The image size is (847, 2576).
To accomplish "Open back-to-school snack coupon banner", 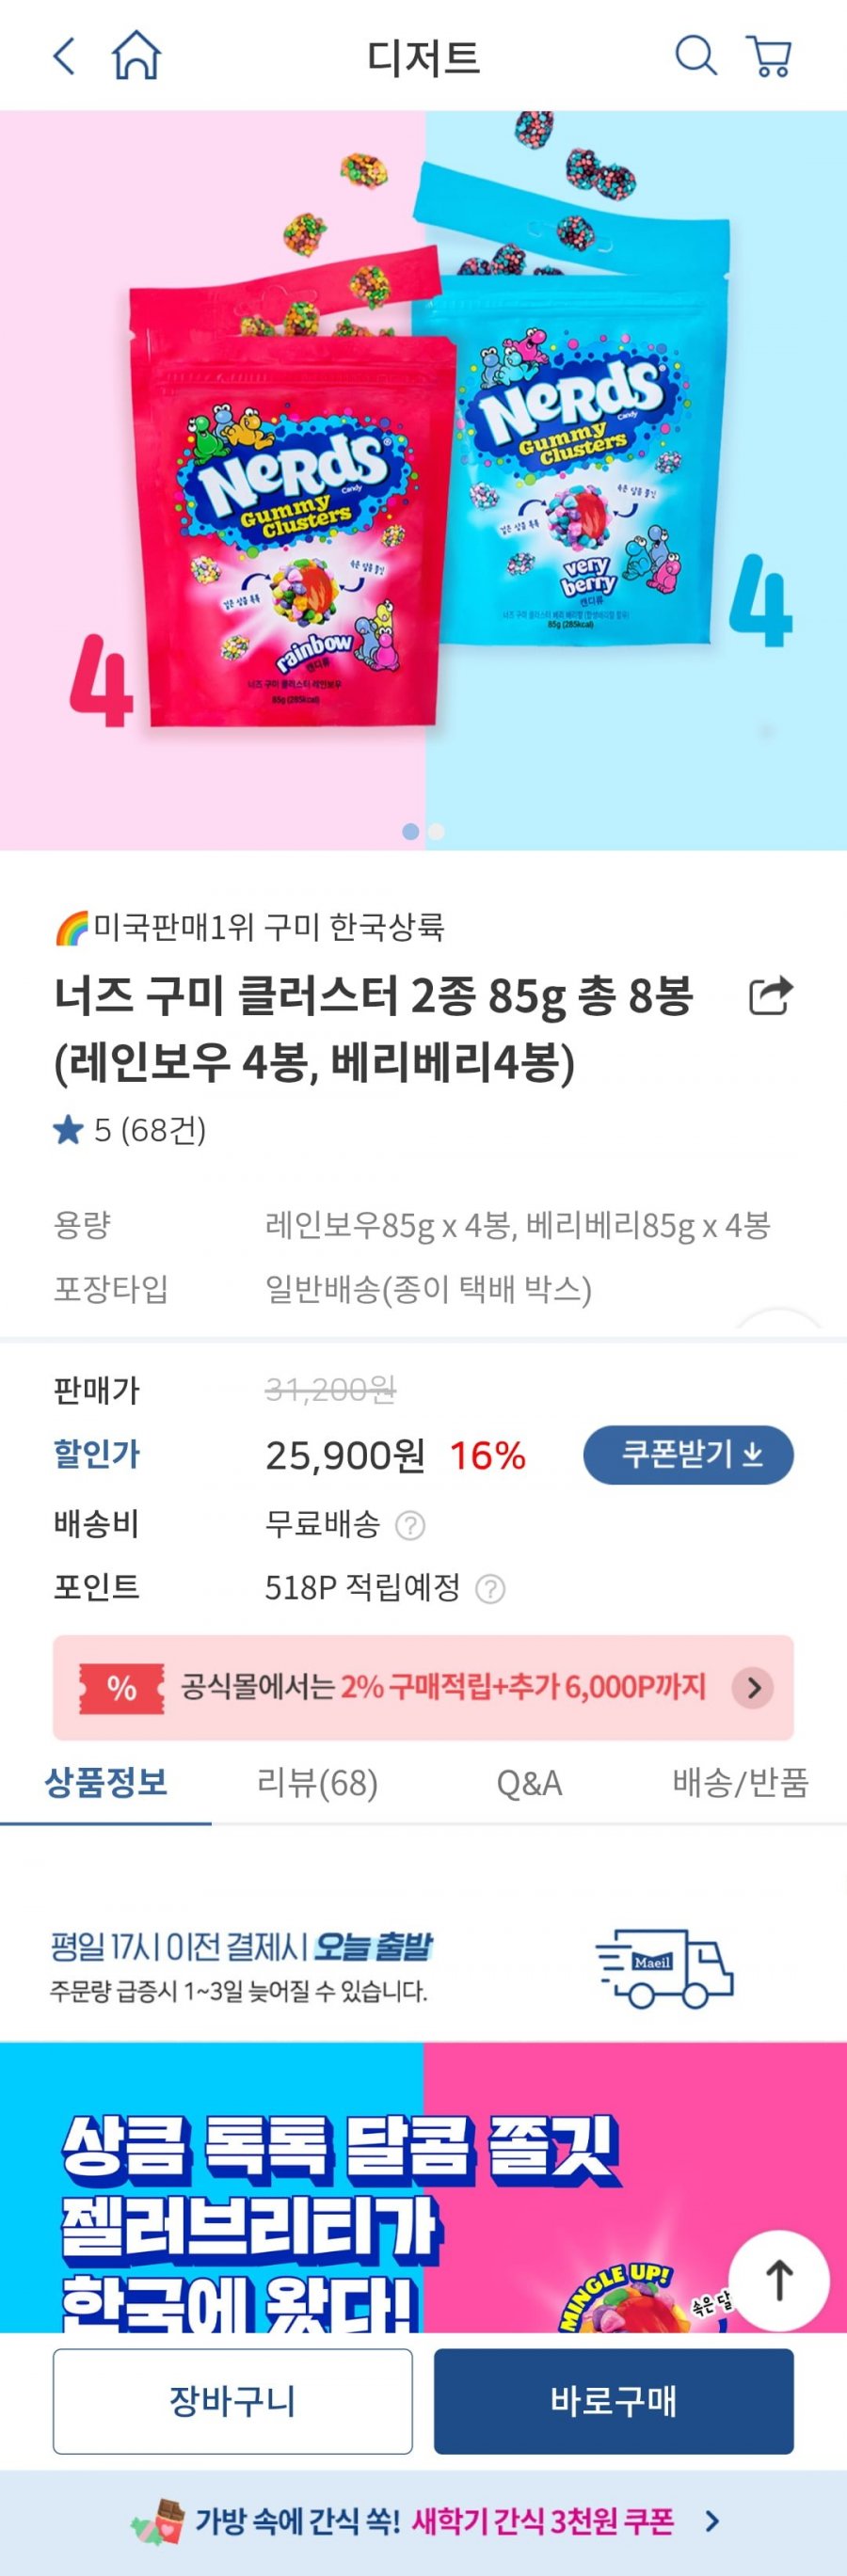I will [423, 2521].
